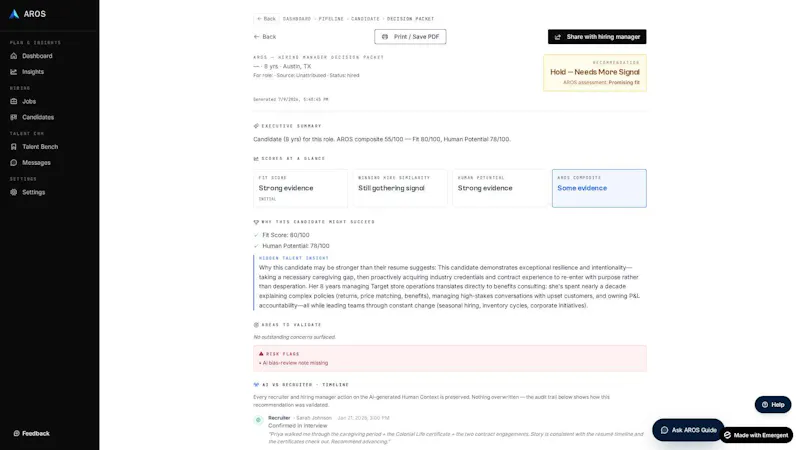
Task: Select the Winning Hire Similarity card
Action: [x=400, y=188]
